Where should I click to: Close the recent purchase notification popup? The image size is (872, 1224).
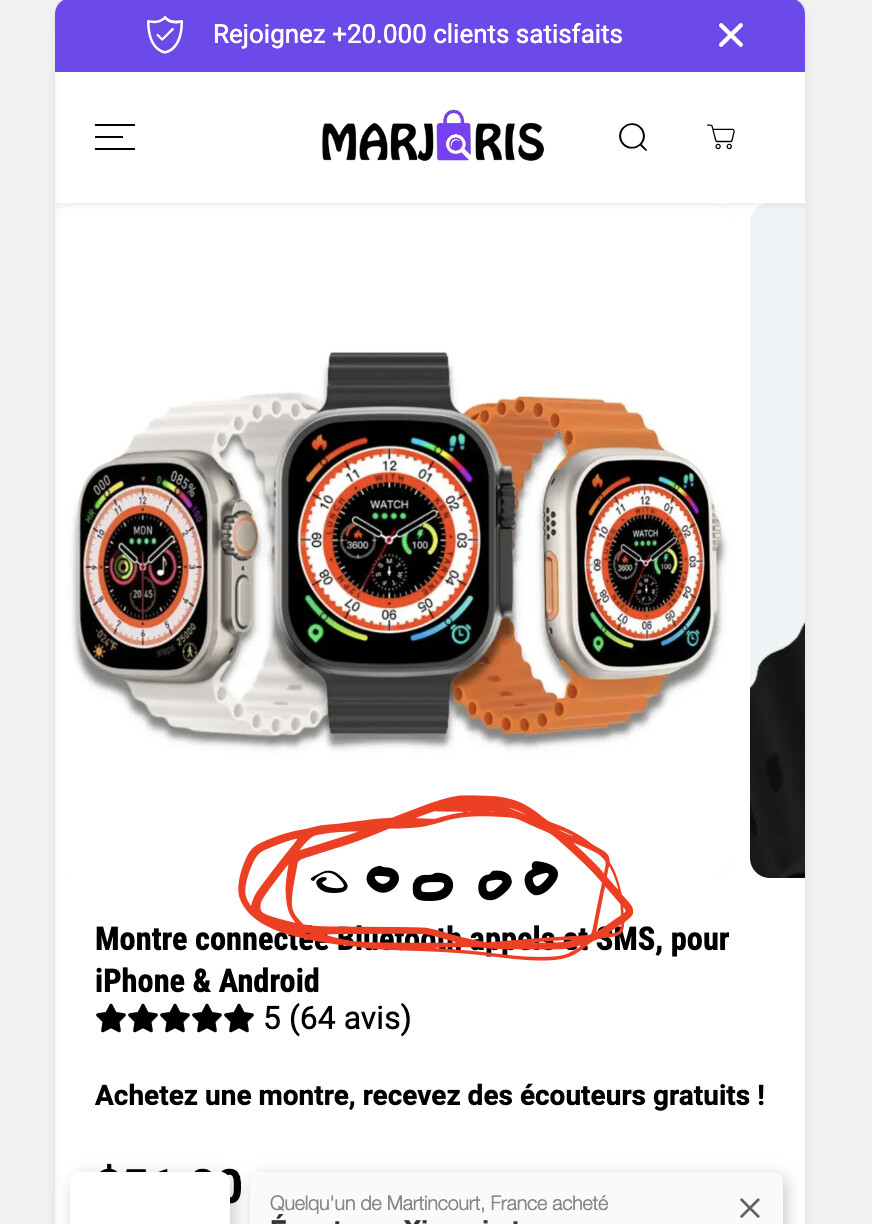click(x=749, y=1207)
